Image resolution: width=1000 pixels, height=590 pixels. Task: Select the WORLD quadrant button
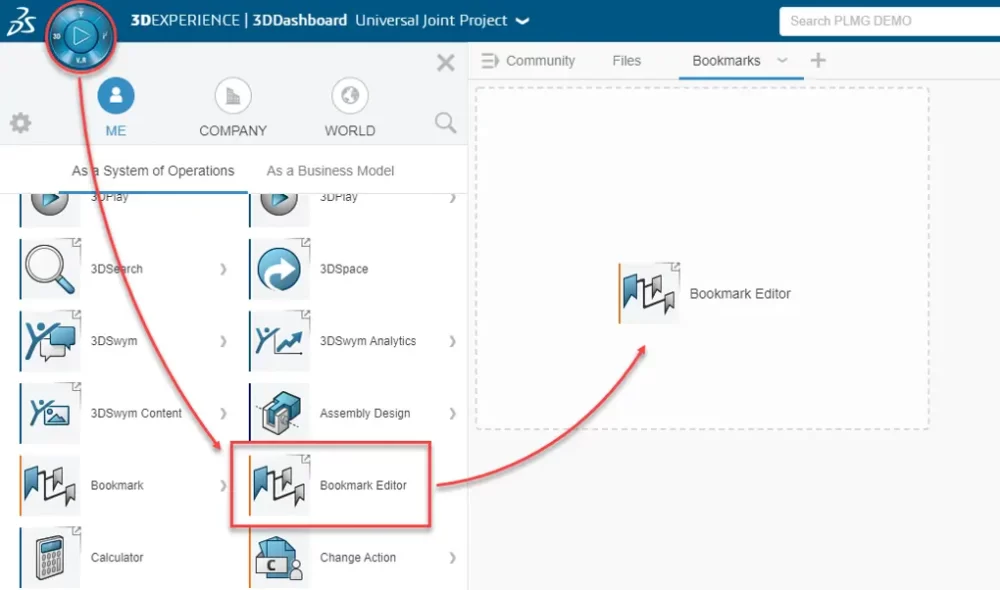[x=349, y=107]
